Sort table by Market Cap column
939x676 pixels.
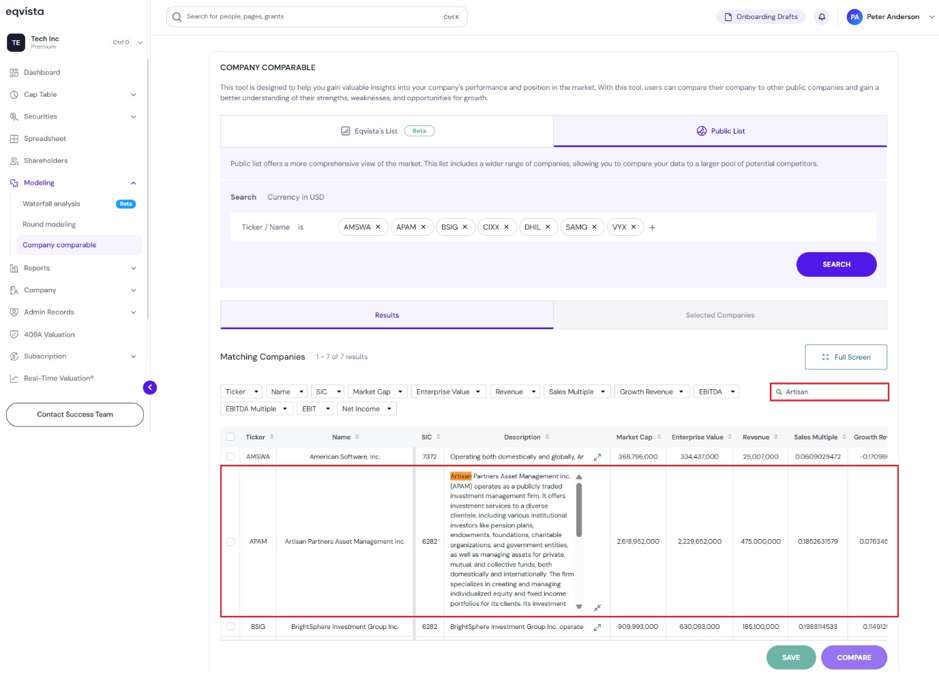[659, 437]
